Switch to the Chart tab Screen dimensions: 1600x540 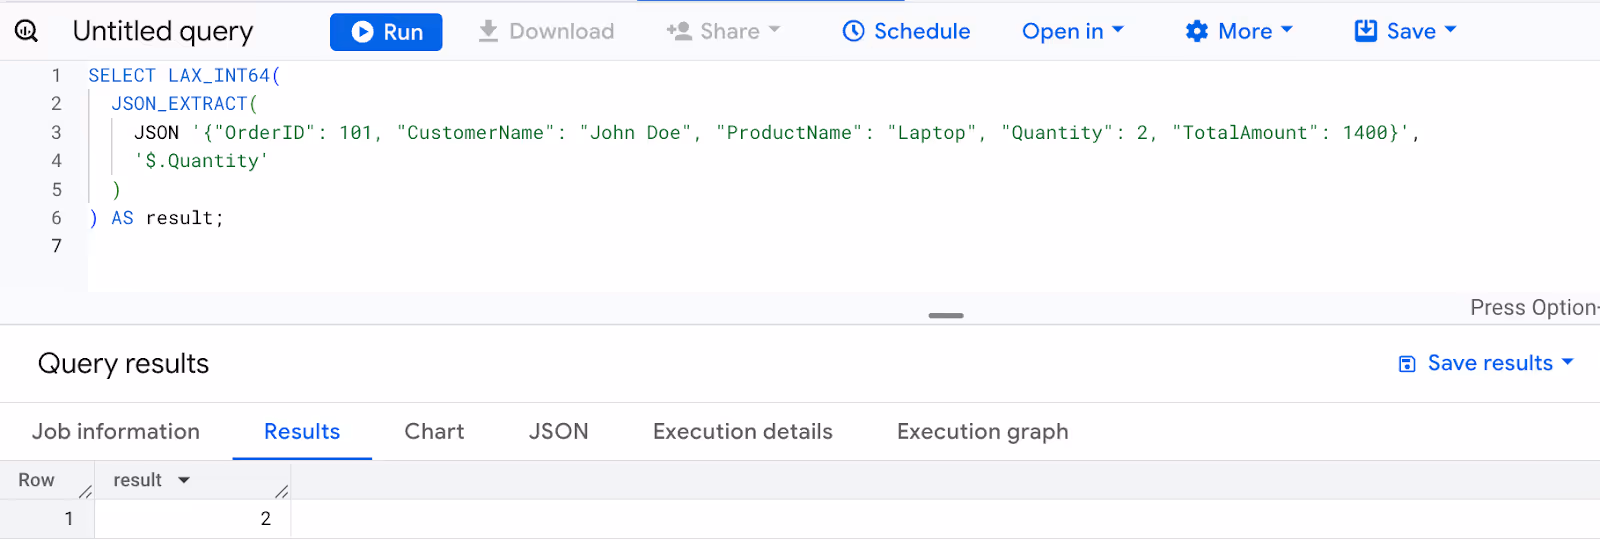(434, 431)
